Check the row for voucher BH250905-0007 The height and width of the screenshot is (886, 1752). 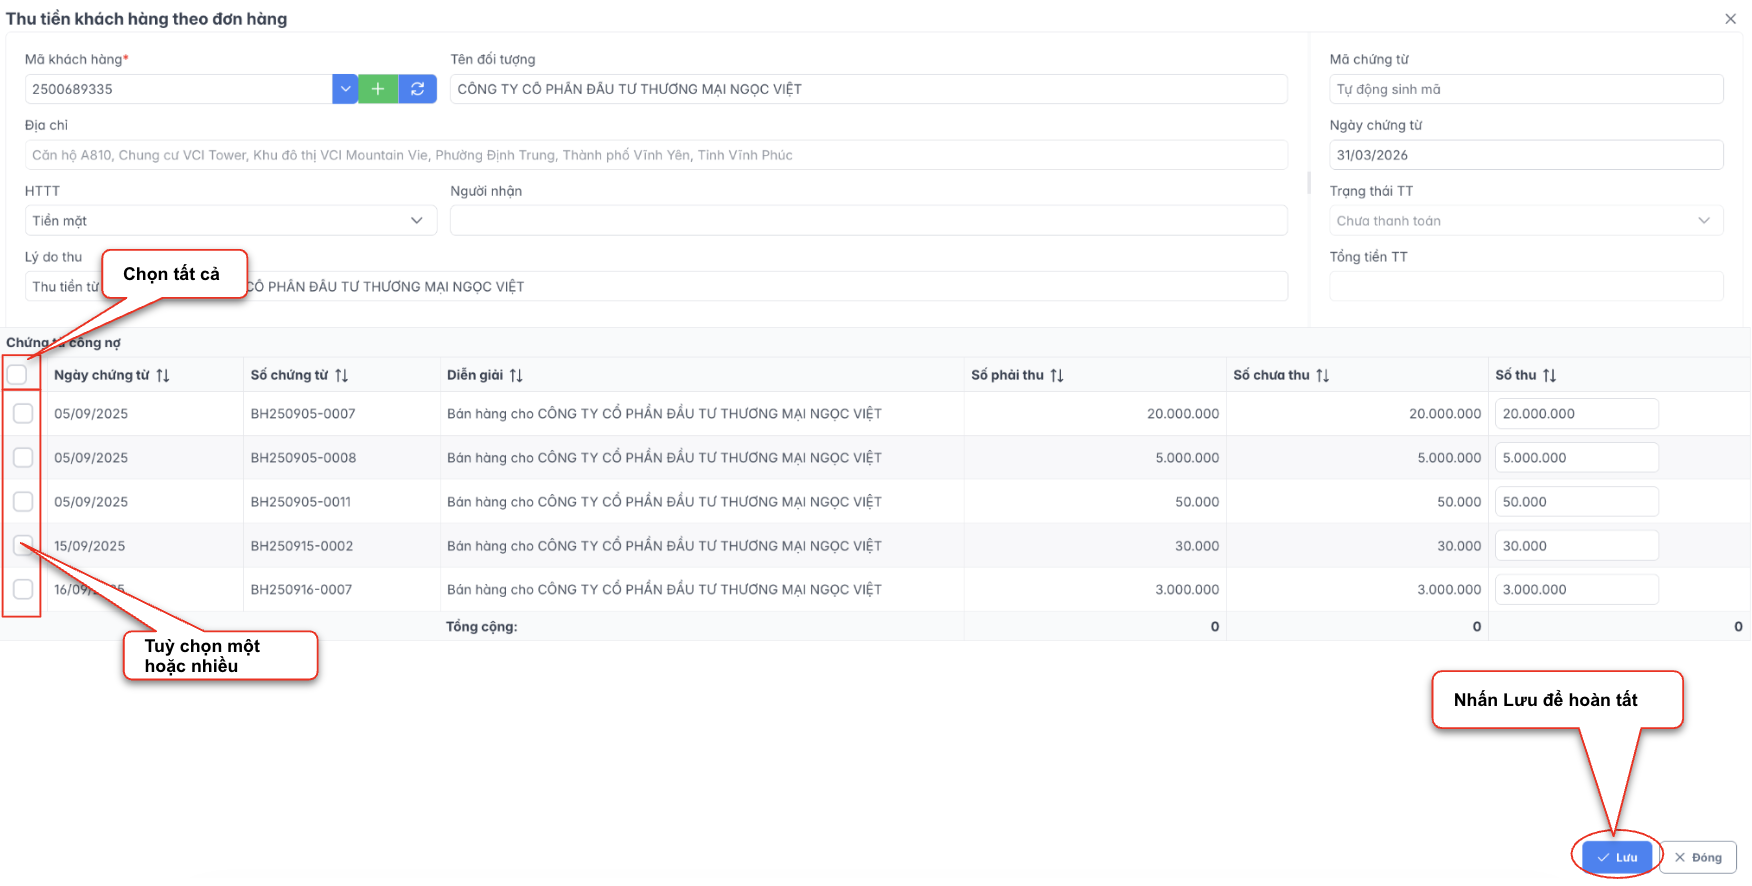coord(23,414)
